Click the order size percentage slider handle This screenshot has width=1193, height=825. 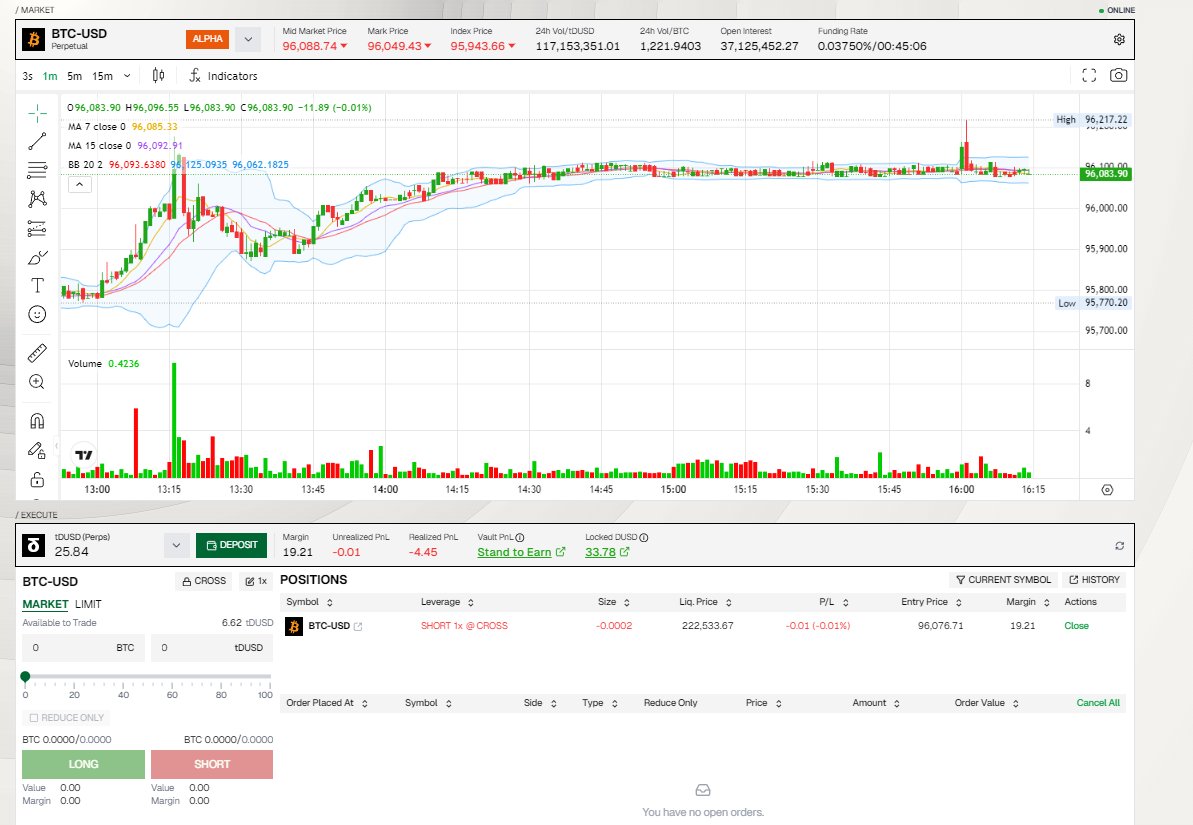point(25,676)
